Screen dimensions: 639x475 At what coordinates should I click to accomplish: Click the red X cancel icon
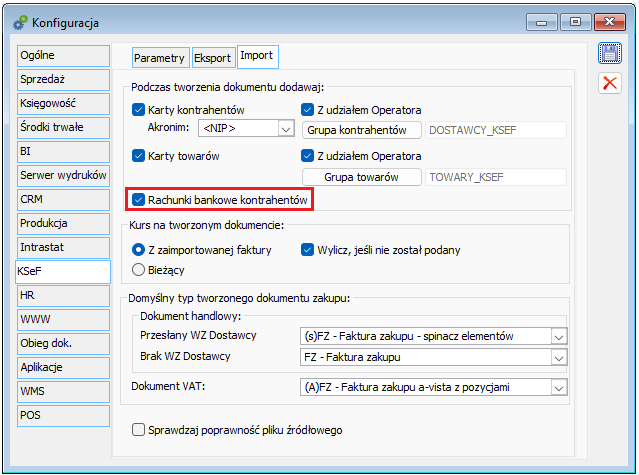[609, 84]
